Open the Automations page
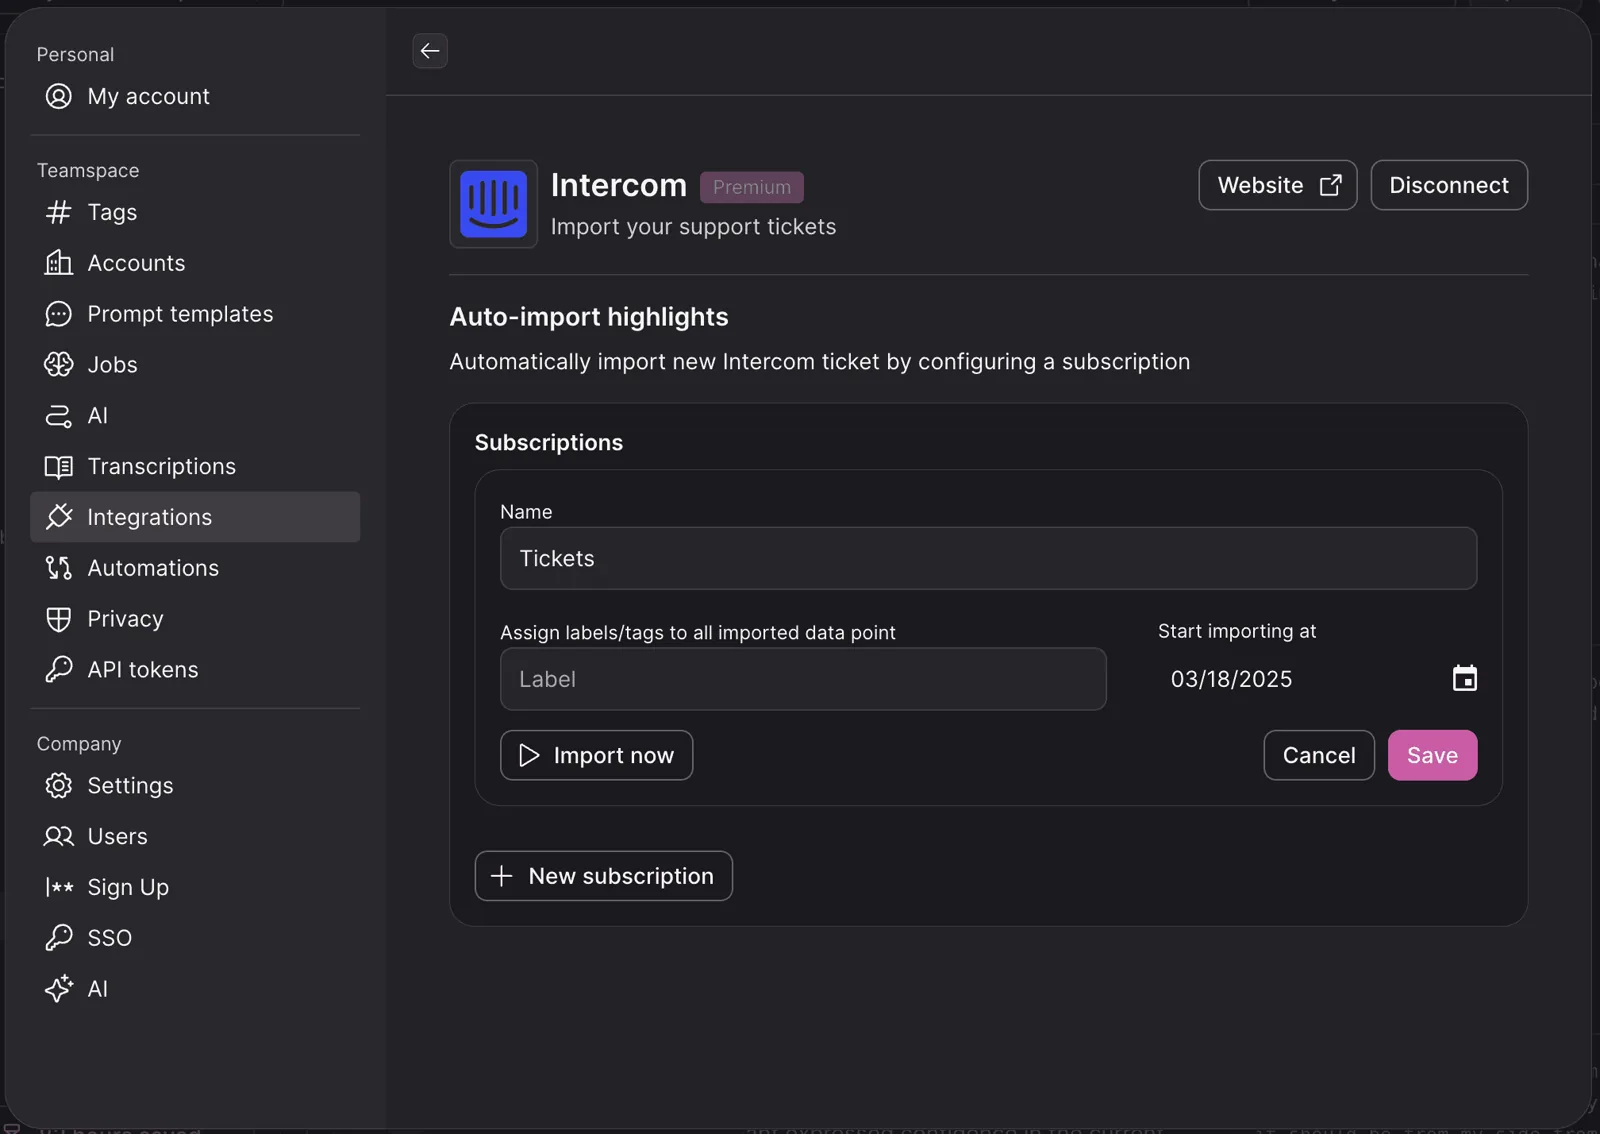The width and height of the screenshot is (1600, 1134). 195,568
